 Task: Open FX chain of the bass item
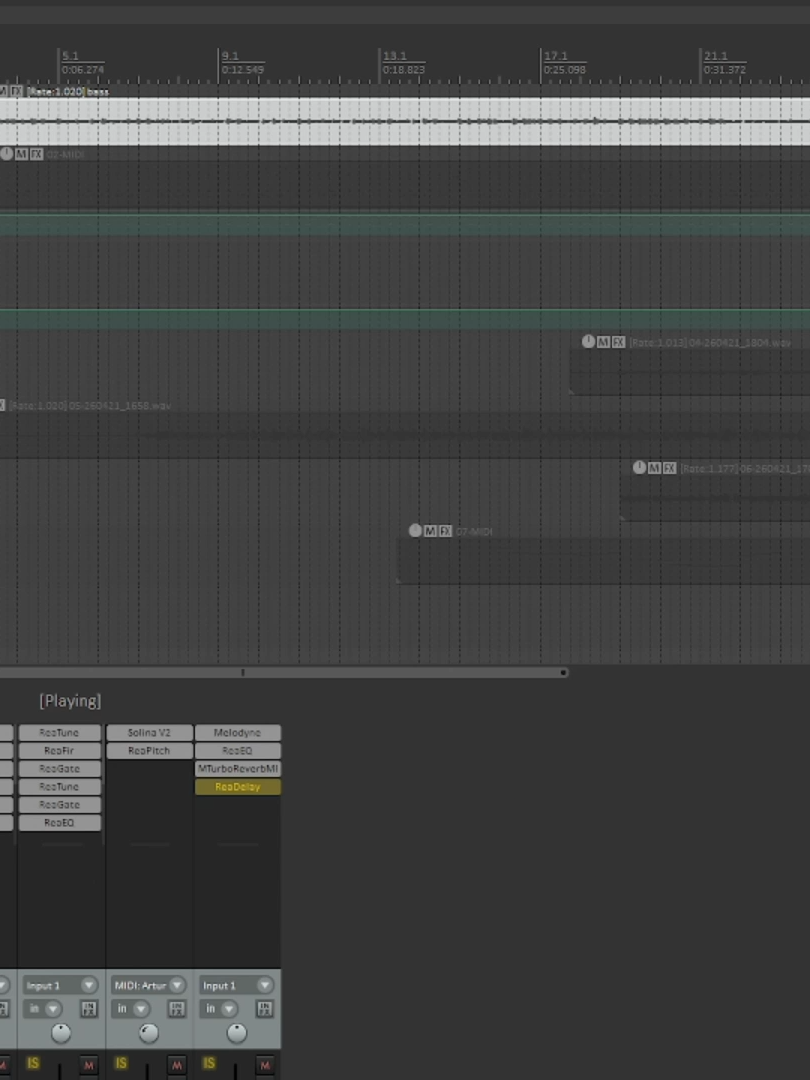pos(16,91)
